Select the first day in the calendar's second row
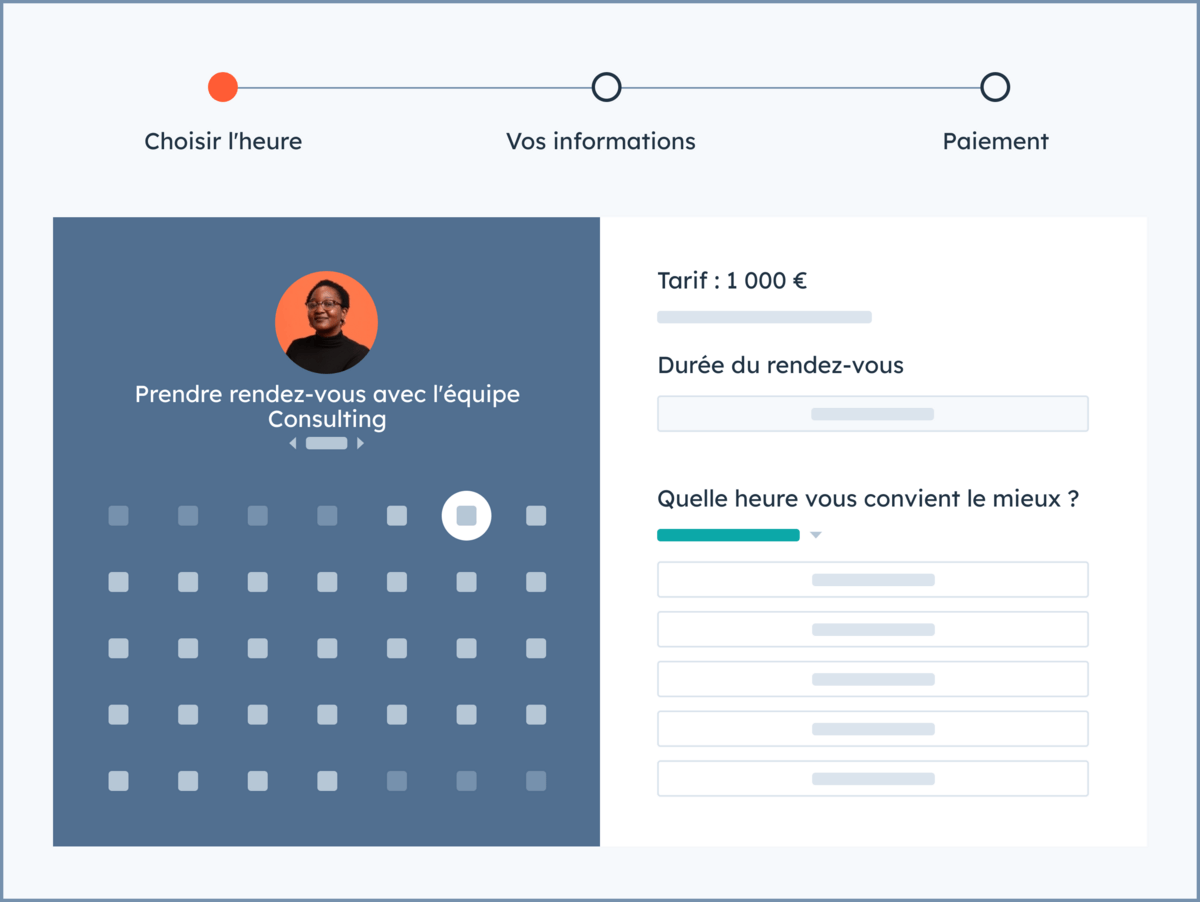This screenshot has height=902, width=1200. [x=118, y=582]
